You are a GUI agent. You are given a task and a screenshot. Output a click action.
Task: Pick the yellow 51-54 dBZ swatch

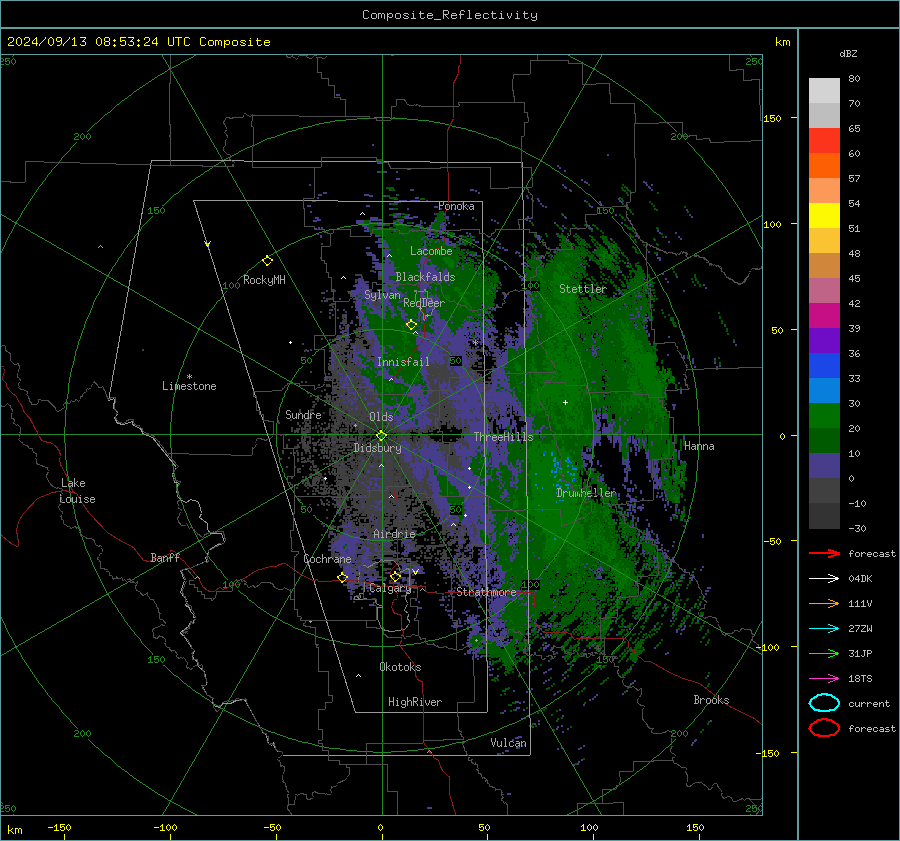[824, 216]
